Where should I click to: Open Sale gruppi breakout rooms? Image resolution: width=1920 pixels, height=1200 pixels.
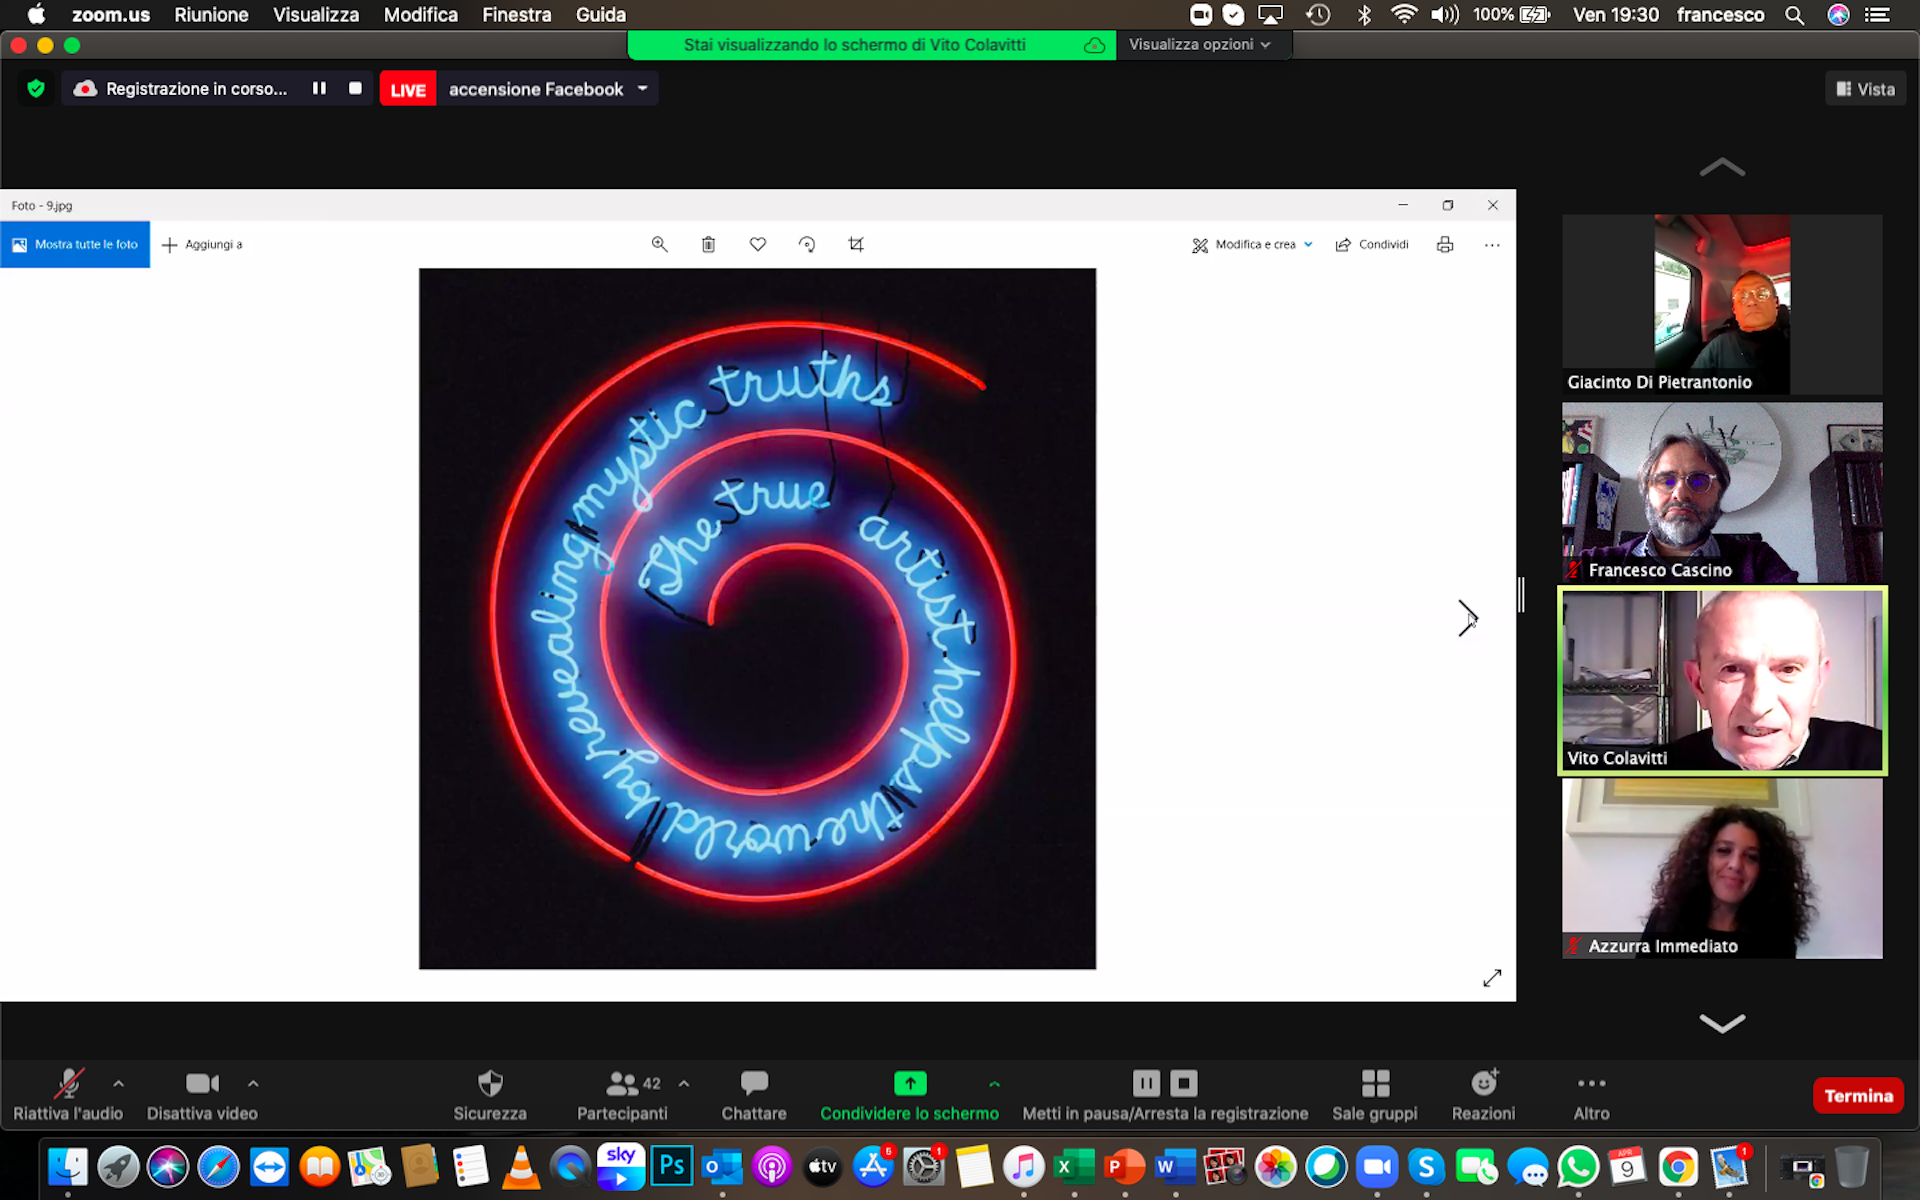pyautogui.click(x=1375, y=1095)
